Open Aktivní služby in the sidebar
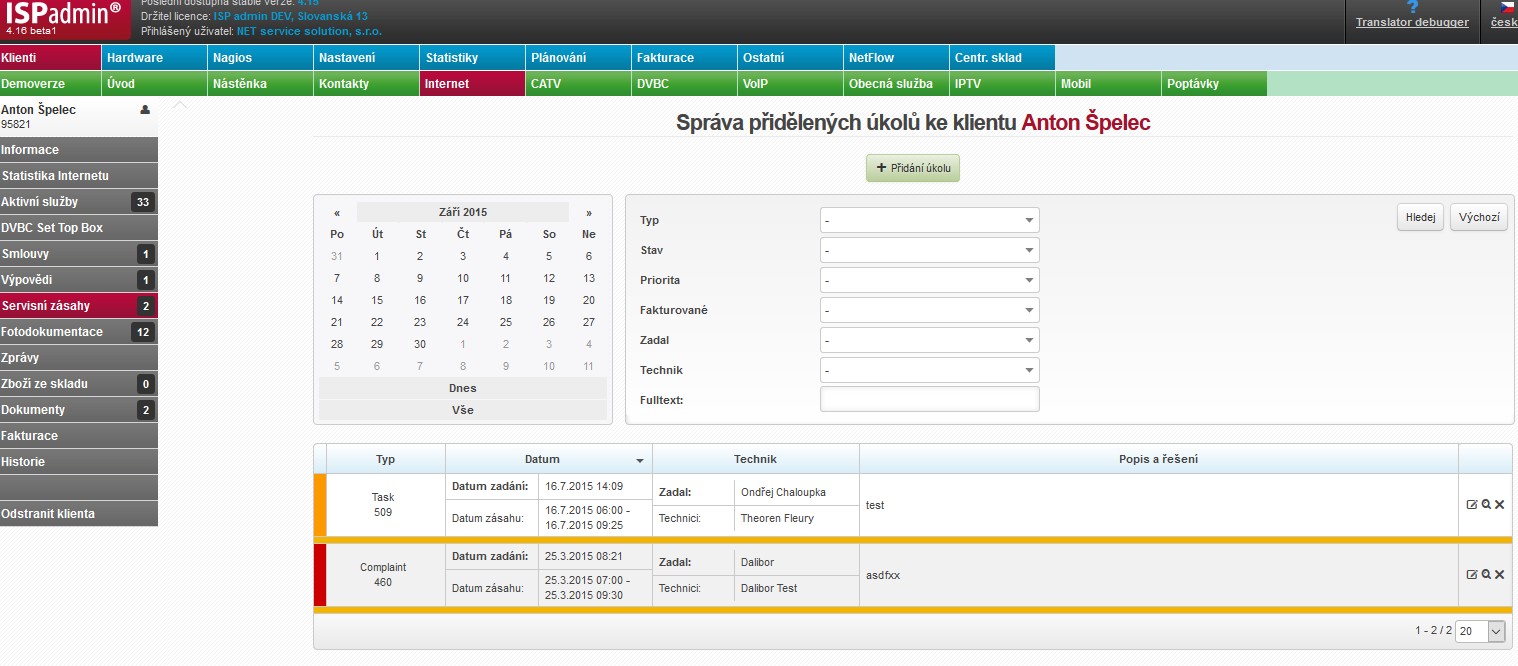The height and width of the screenshot is (666, 1518). [x=79, y=202]
